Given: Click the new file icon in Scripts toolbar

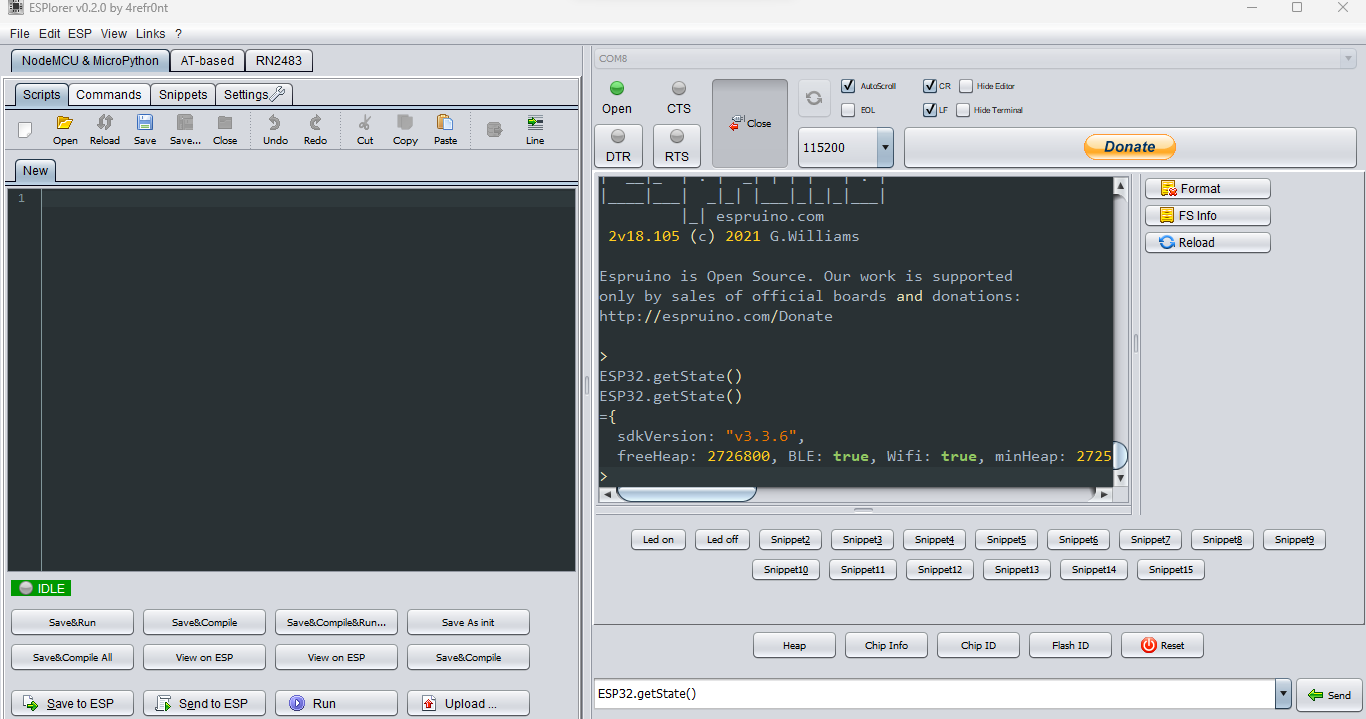Looking at the screenshot, I should 26,129.
